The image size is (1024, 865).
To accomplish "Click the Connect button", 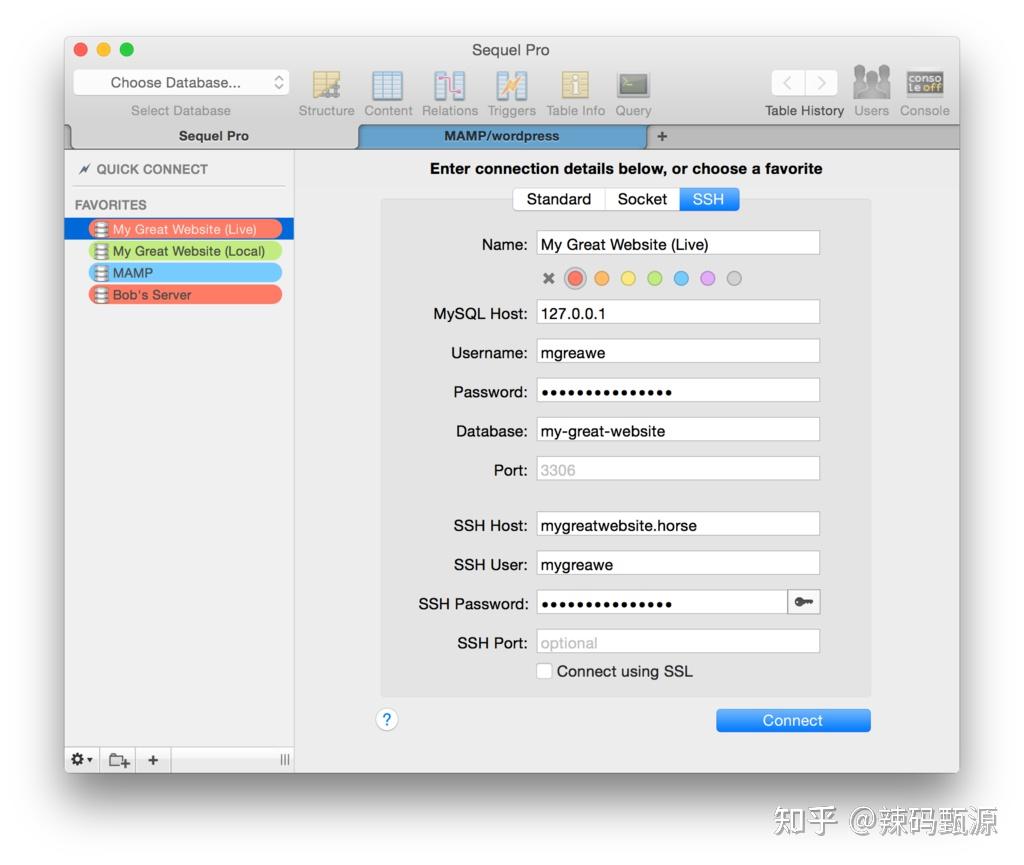I will pyautogui.click(x=793, y=720).
